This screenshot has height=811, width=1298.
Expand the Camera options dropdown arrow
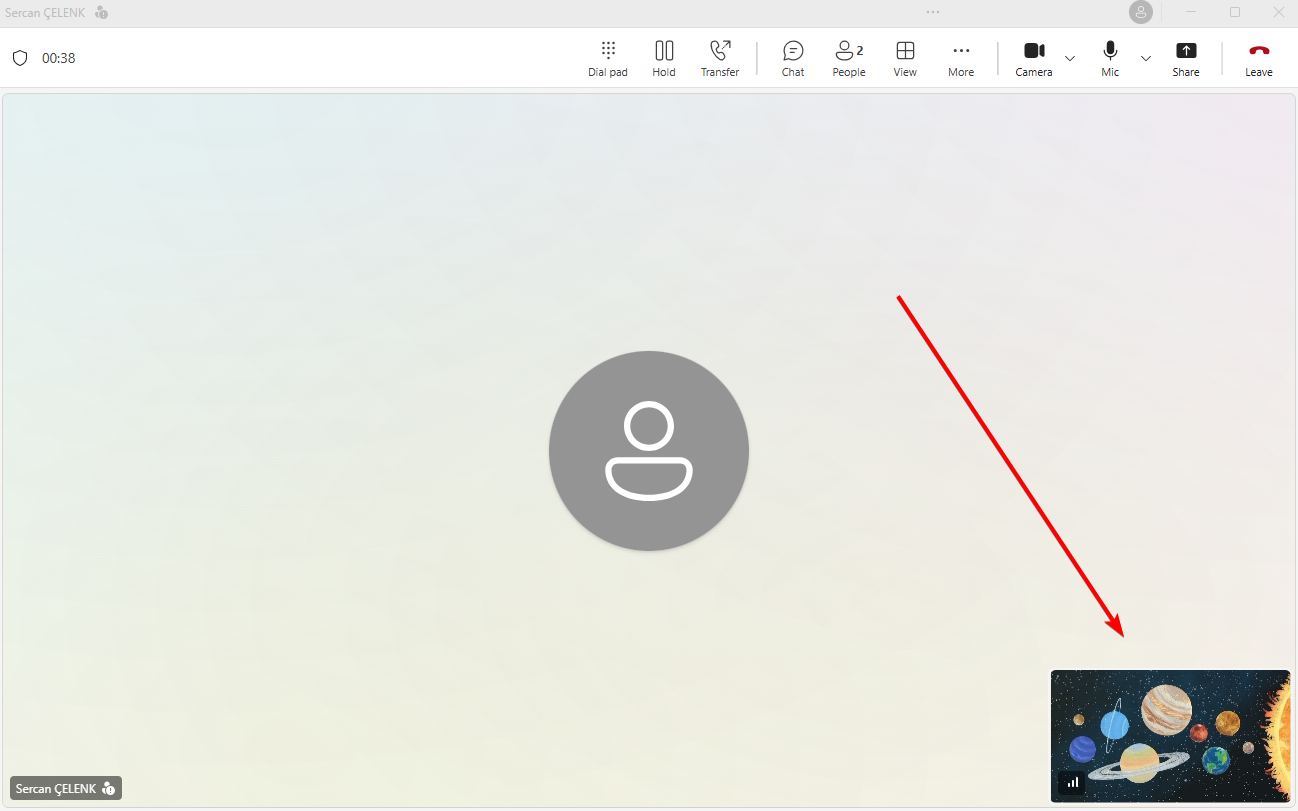click(1070, 58)
